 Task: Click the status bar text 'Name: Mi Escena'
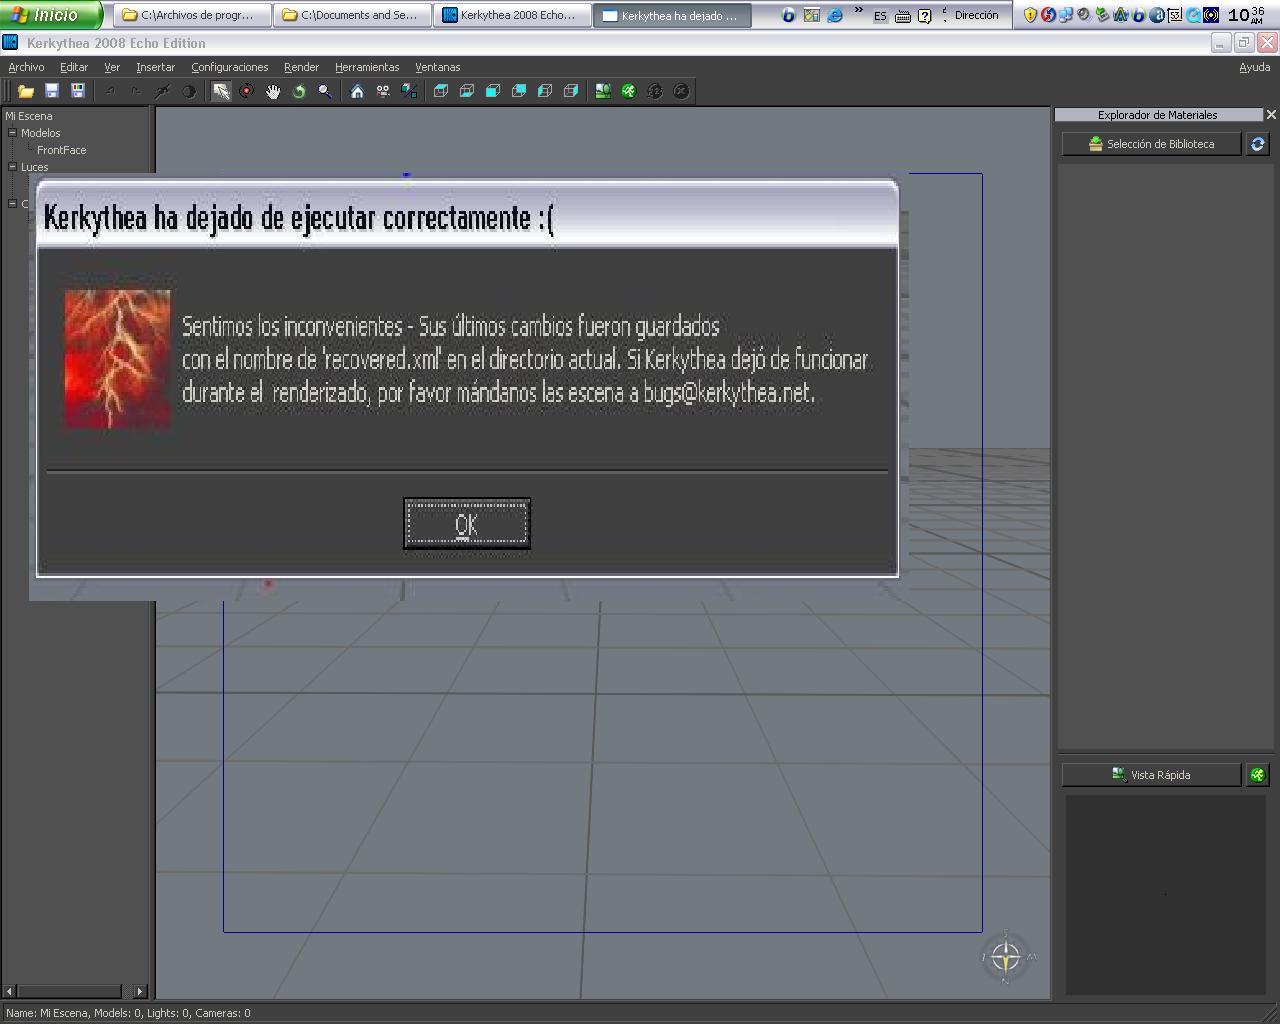click(x=48, y=1013)
